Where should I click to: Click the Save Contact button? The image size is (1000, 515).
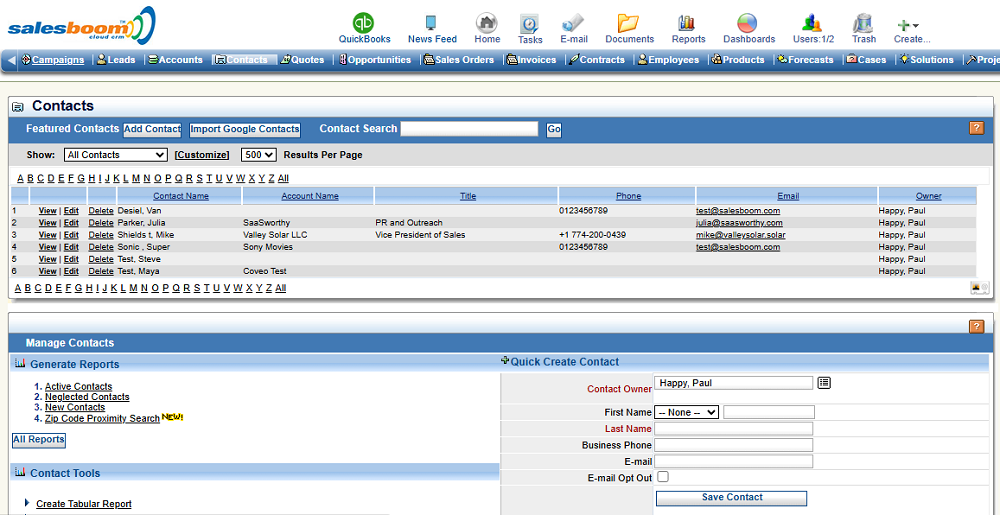(x=731, y=498)
